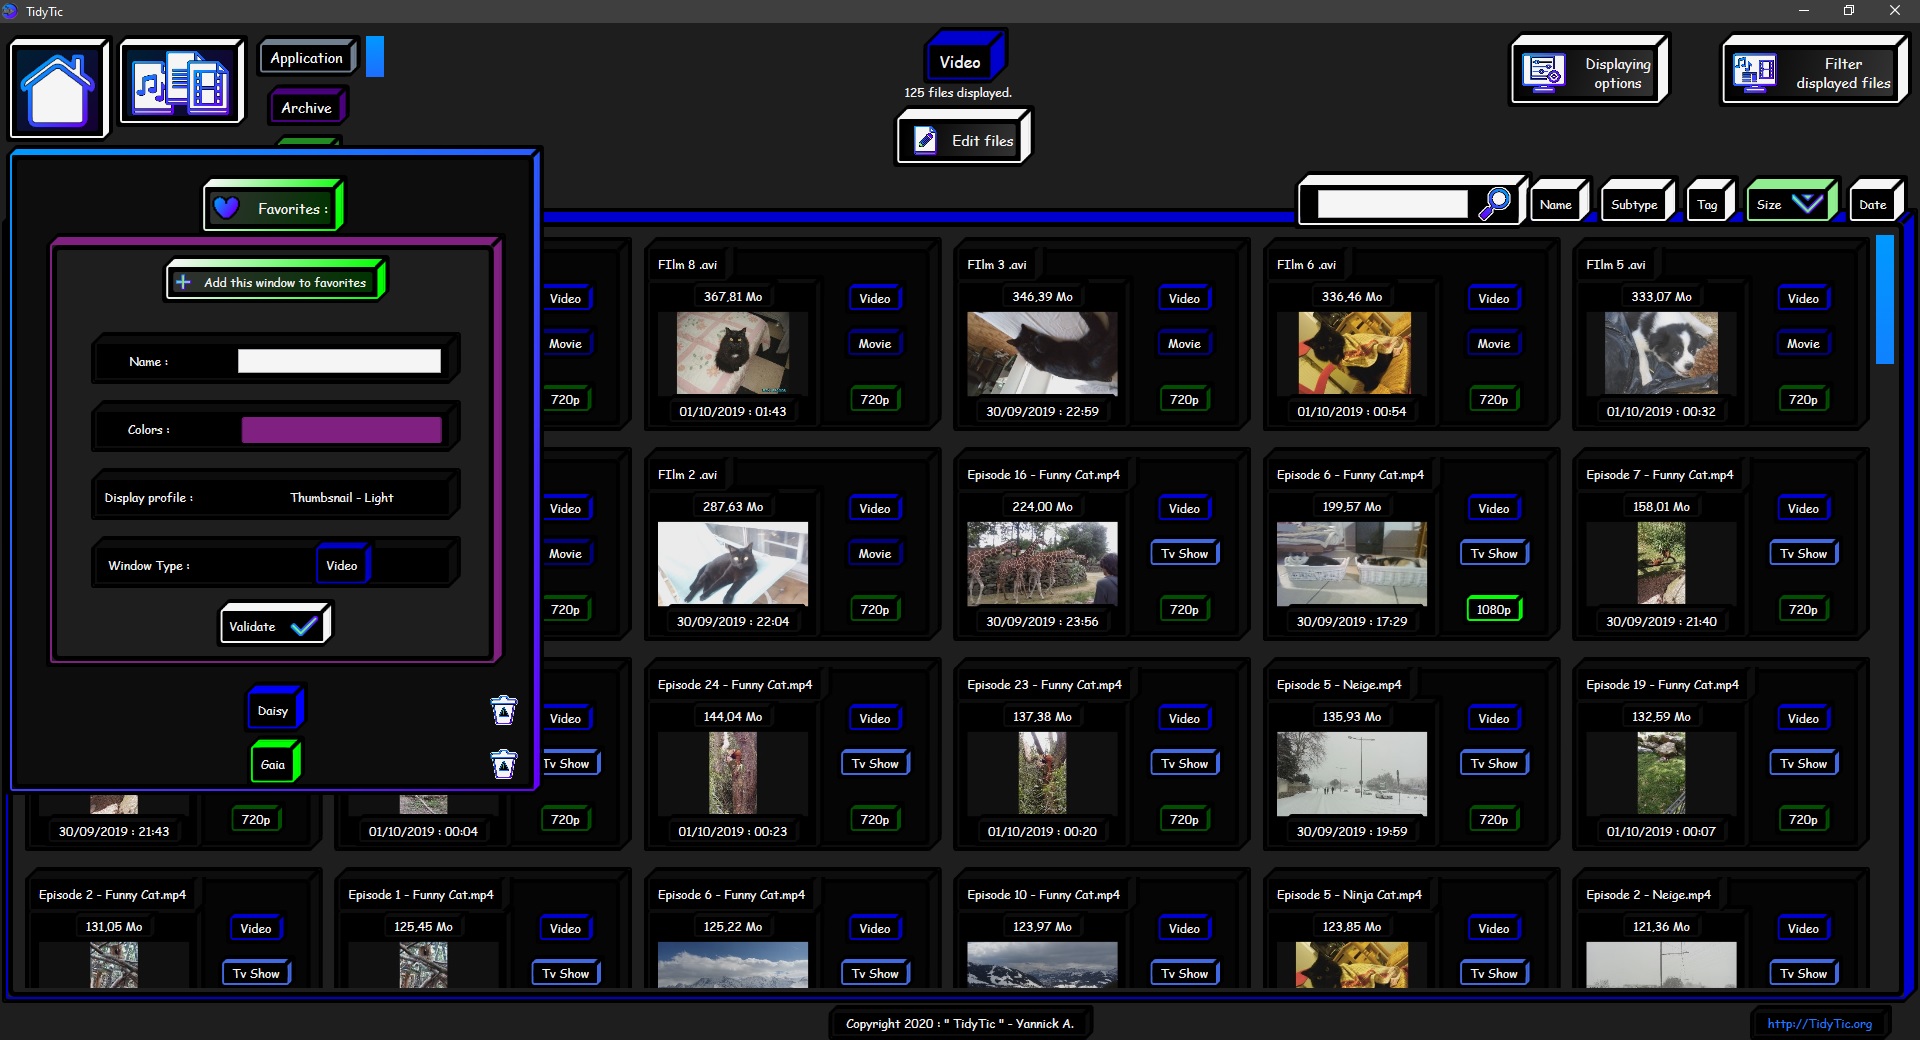Expand the Favorites heart panel header
The width and height of the screenshot is (1920, 1040).
273,208
